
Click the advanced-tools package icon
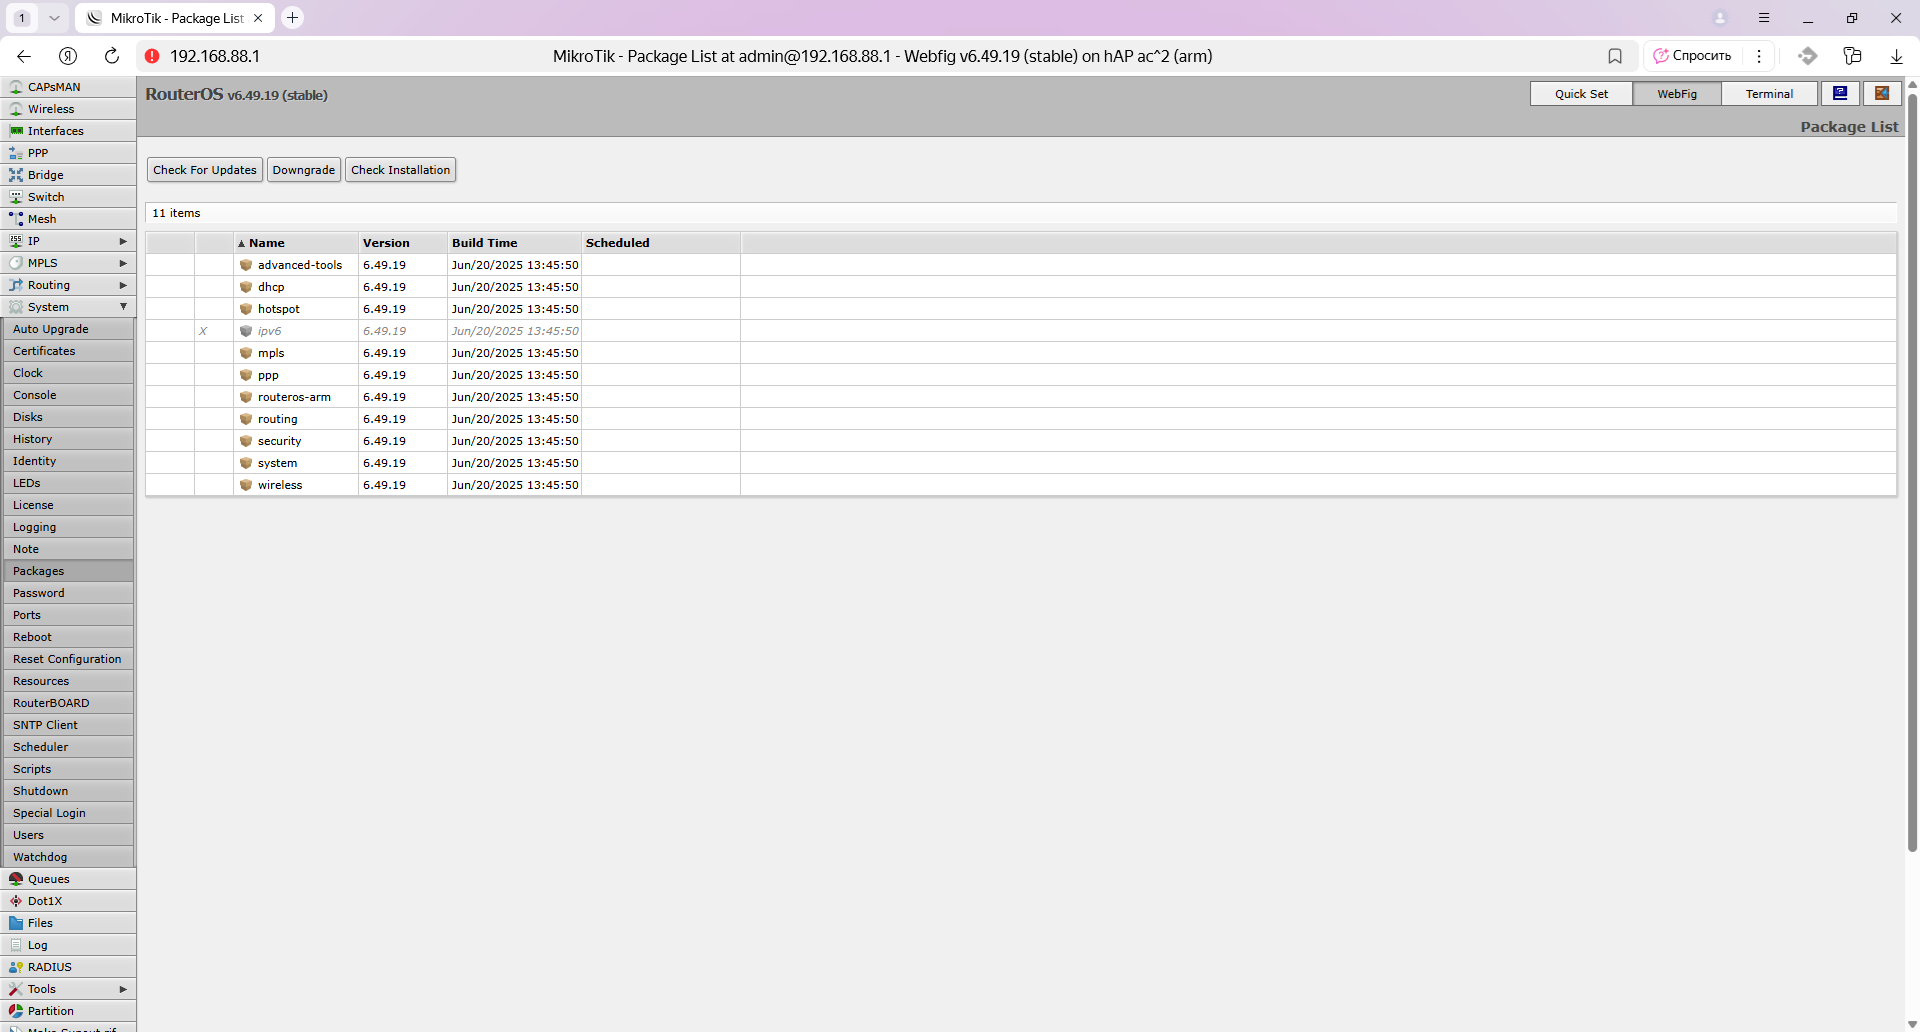(246, 265)
